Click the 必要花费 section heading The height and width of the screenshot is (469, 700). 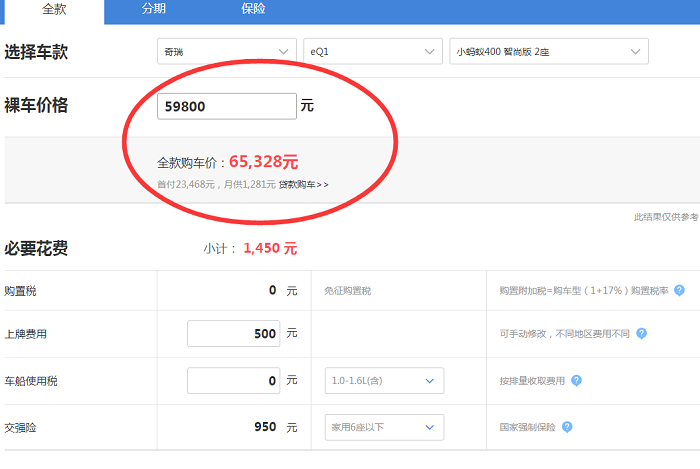(36, 248)
